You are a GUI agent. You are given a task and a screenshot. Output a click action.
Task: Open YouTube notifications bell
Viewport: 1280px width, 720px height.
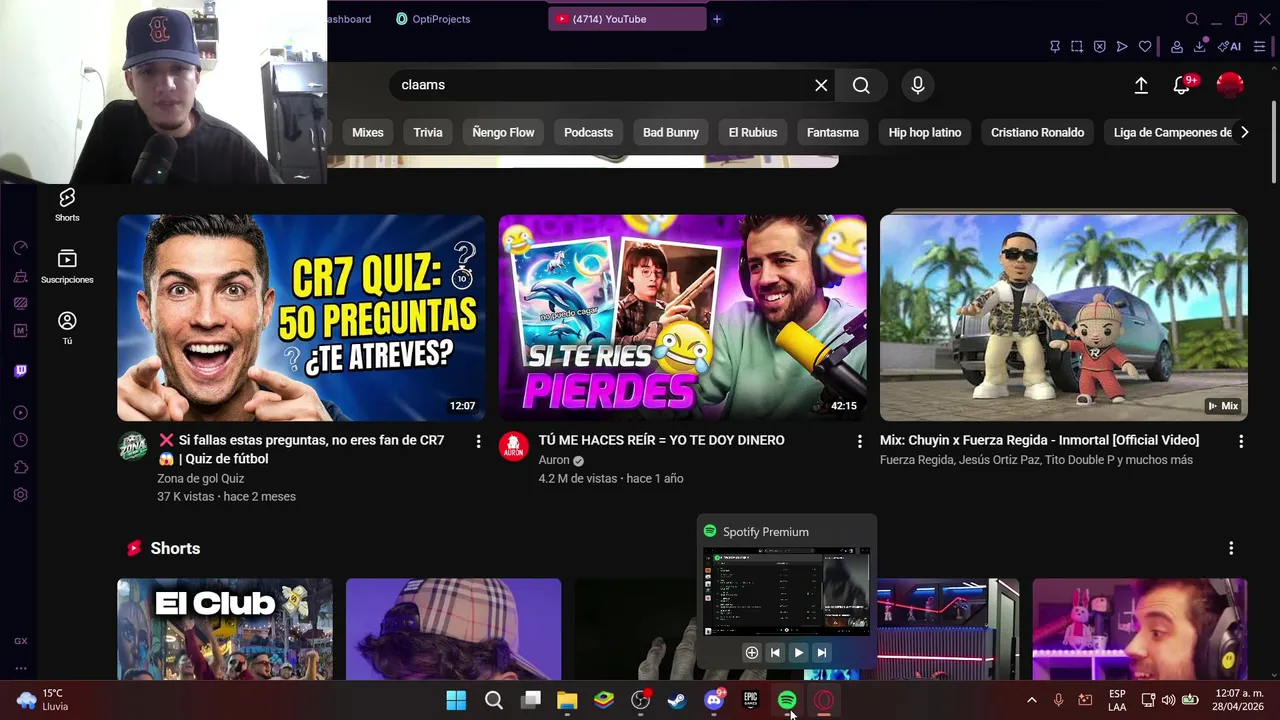click(x=1182, y=85)
